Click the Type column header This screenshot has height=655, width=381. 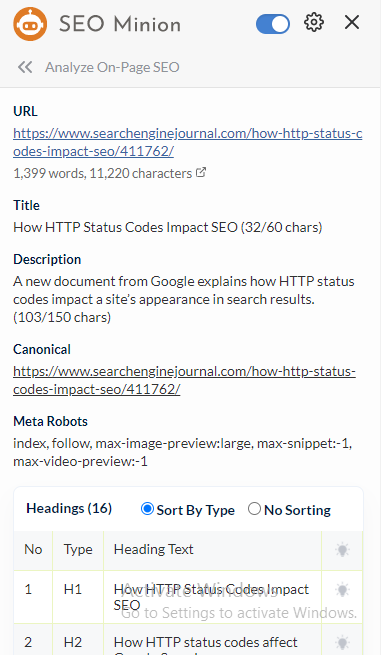click(x=78, y=549)
